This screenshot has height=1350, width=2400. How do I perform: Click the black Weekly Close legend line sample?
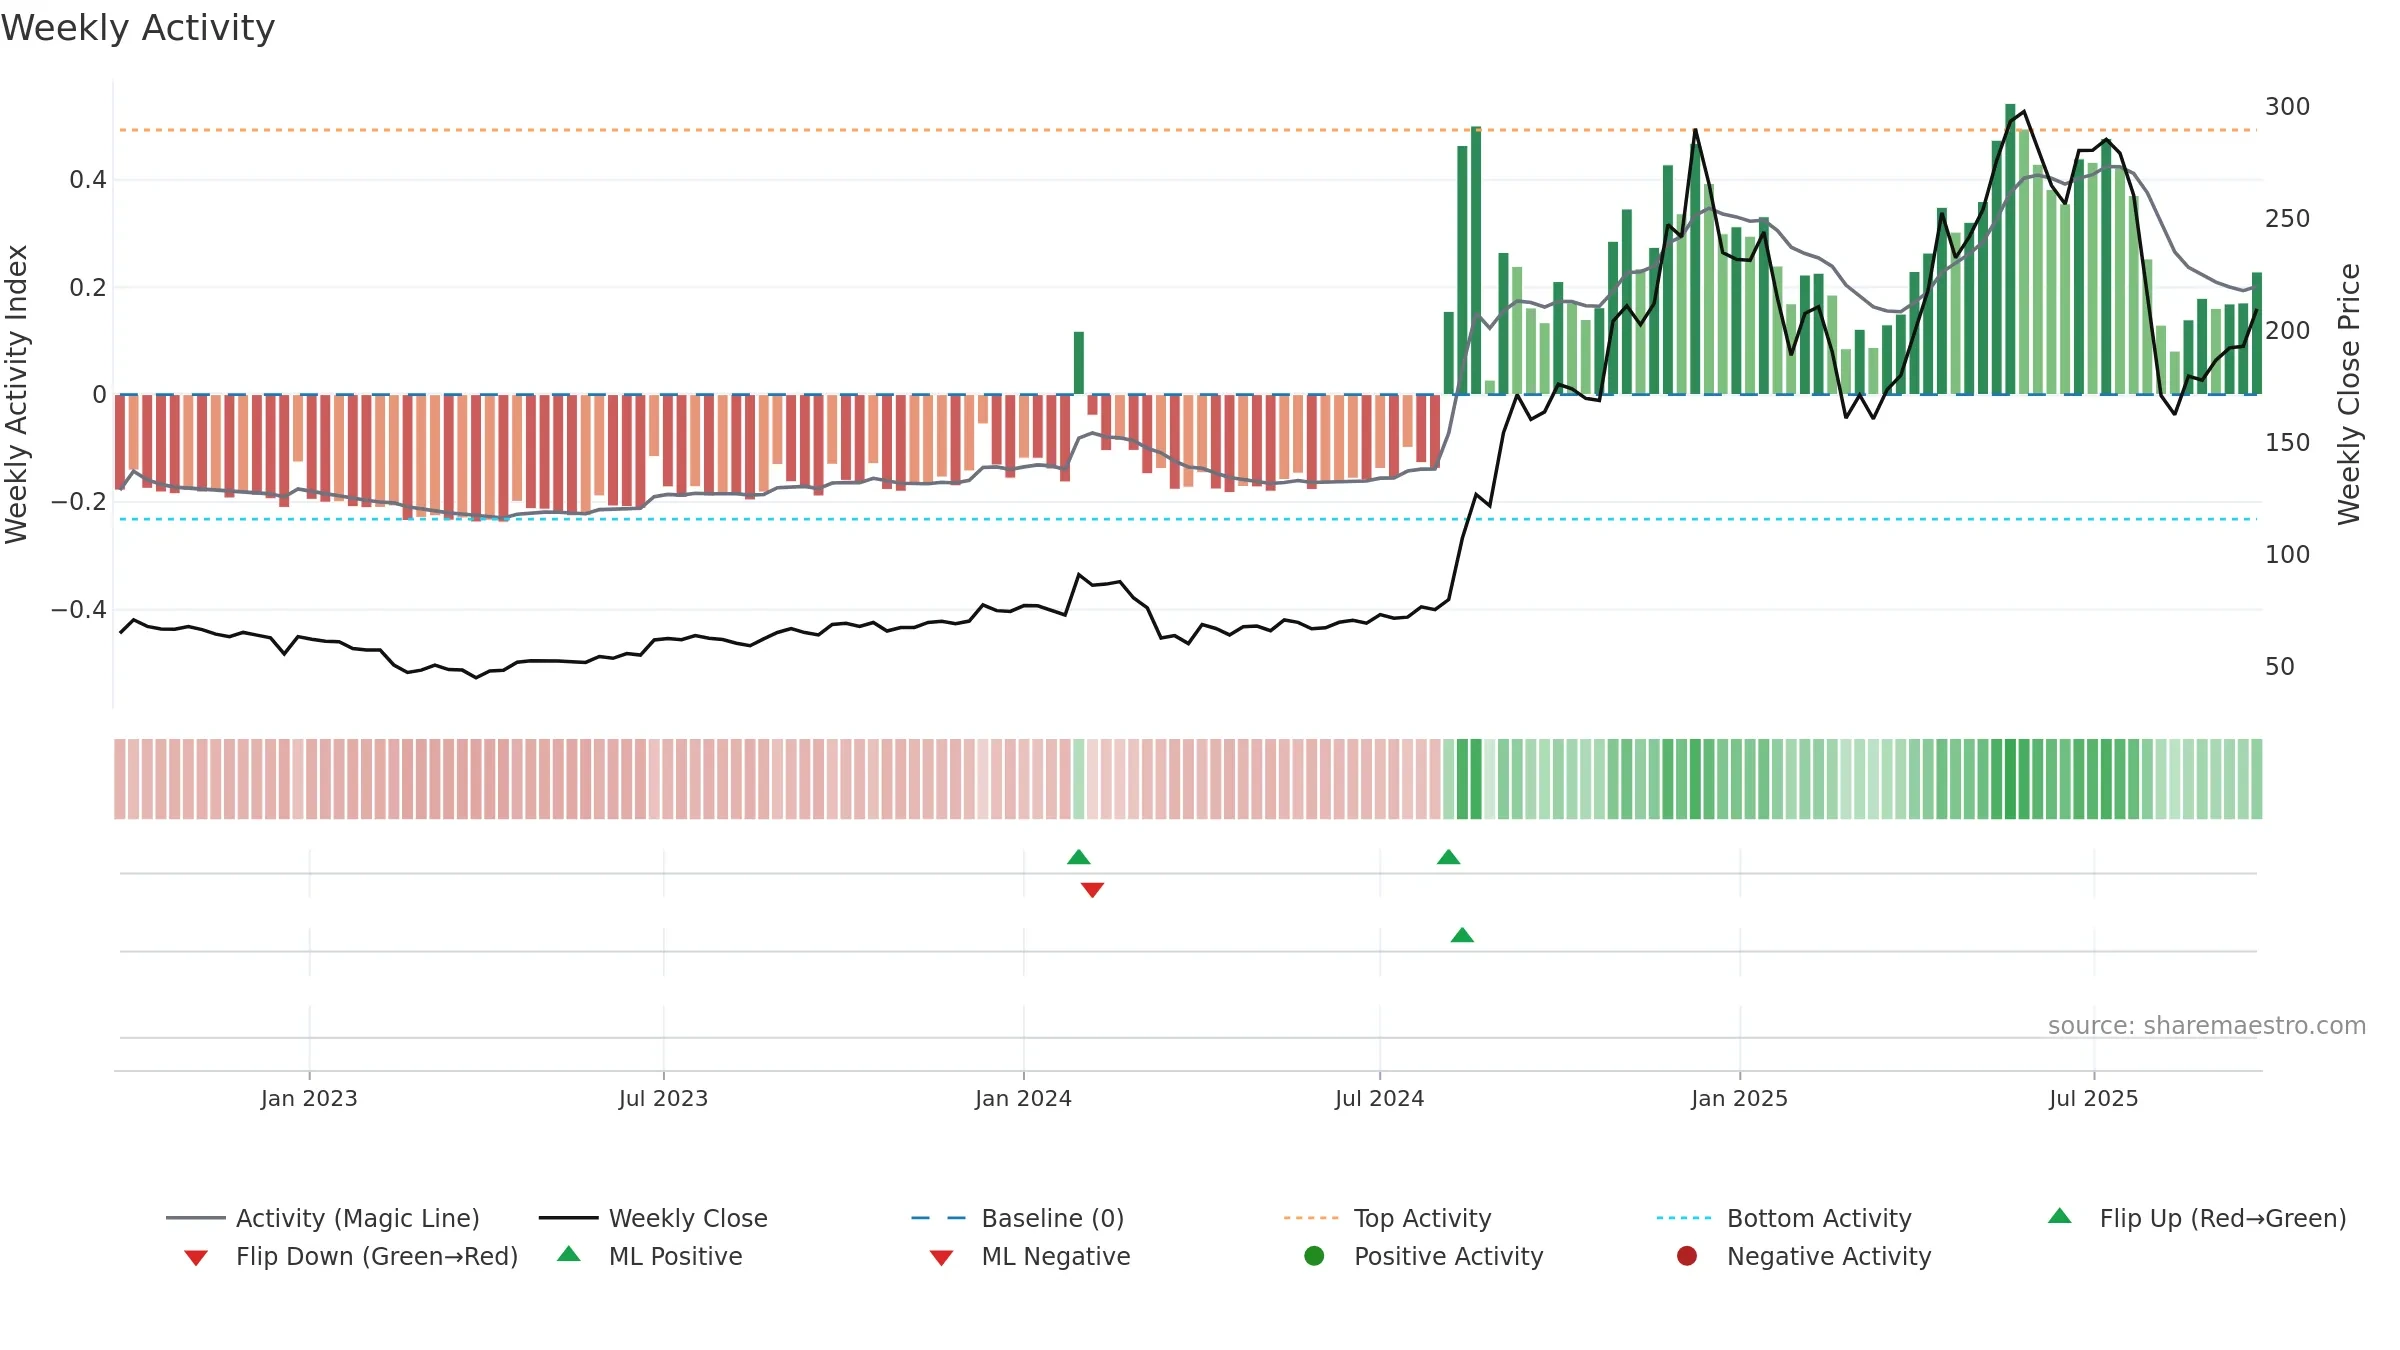click(x=568, y=1218)
